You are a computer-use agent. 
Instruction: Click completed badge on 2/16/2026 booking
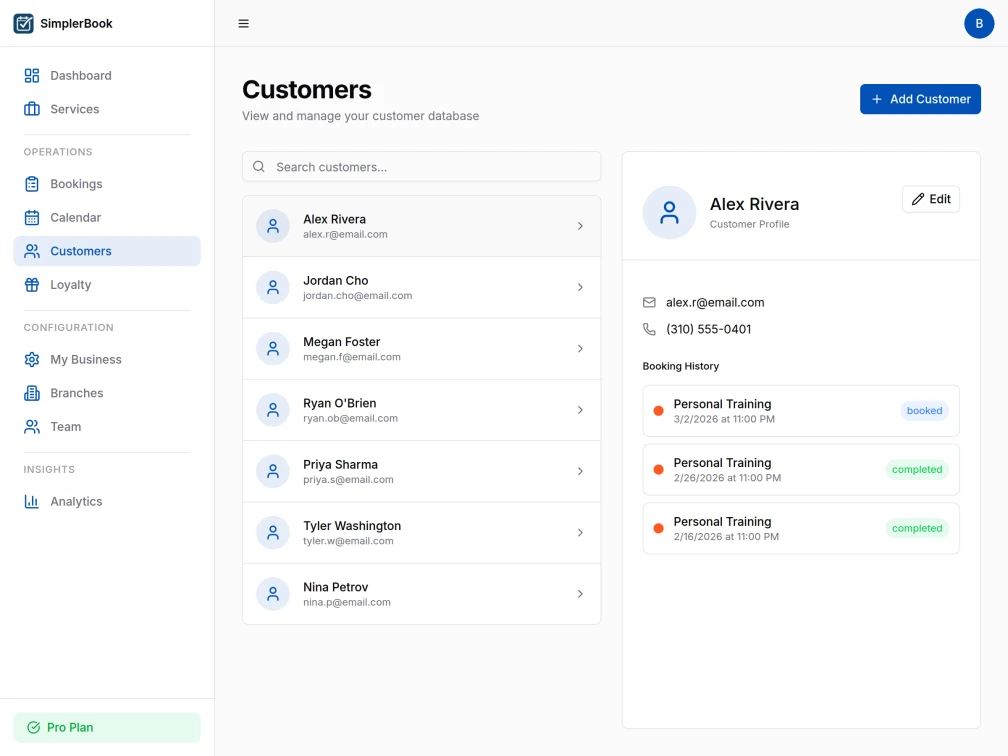point(917,528)
